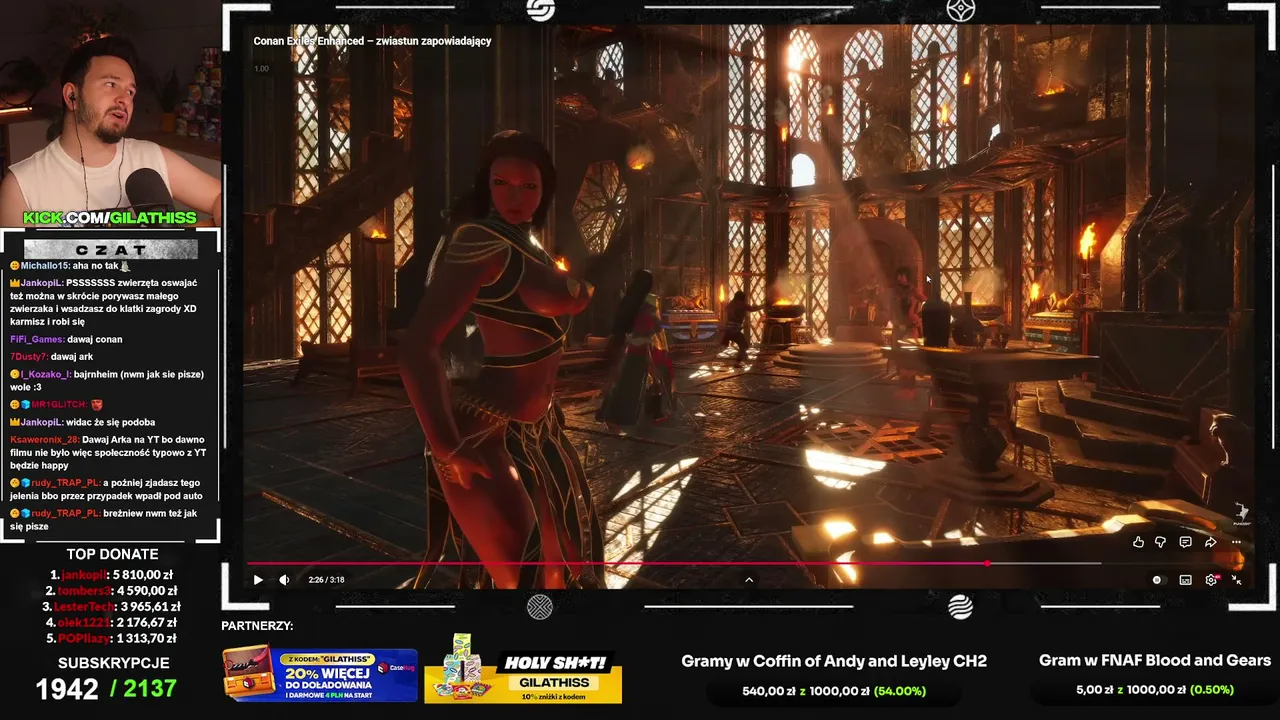
Task: Click the SUBSKRYPCJE heading
Action: [x=113, y=663]
